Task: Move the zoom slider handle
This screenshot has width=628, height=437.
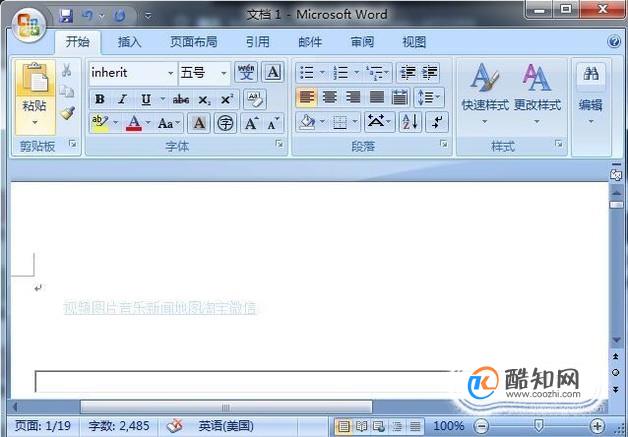Action: coord(539,425)
